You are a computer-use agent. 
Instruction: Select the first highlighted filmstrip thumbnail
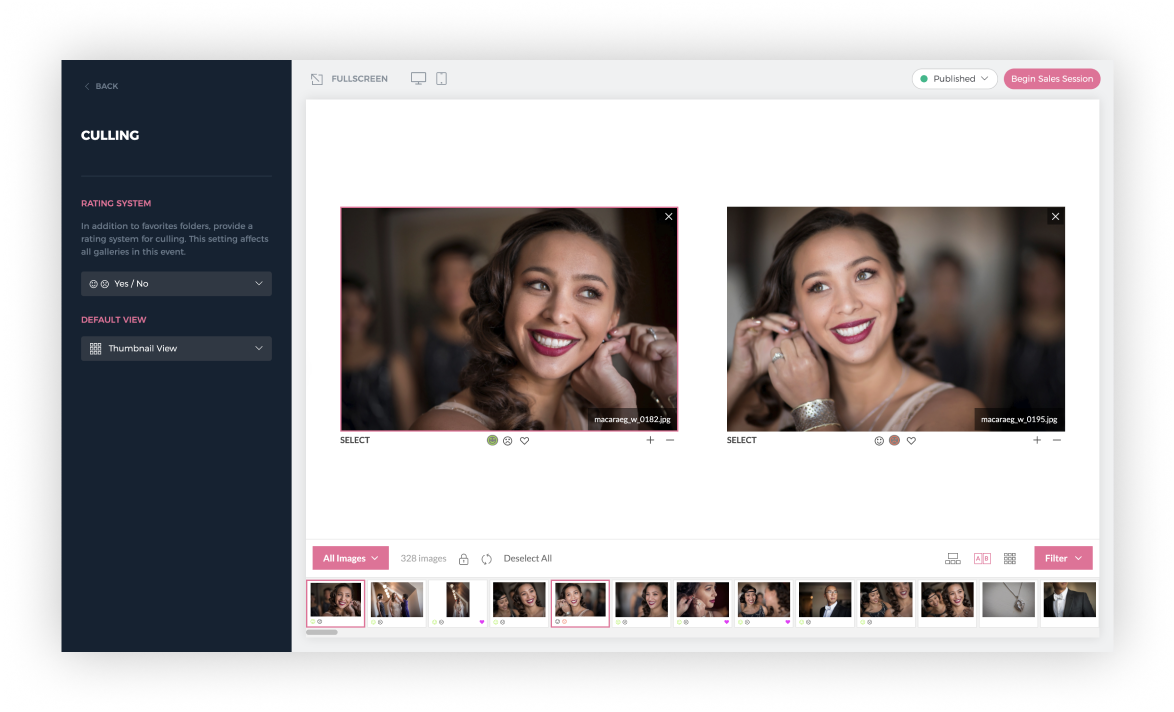coord(335,603)
